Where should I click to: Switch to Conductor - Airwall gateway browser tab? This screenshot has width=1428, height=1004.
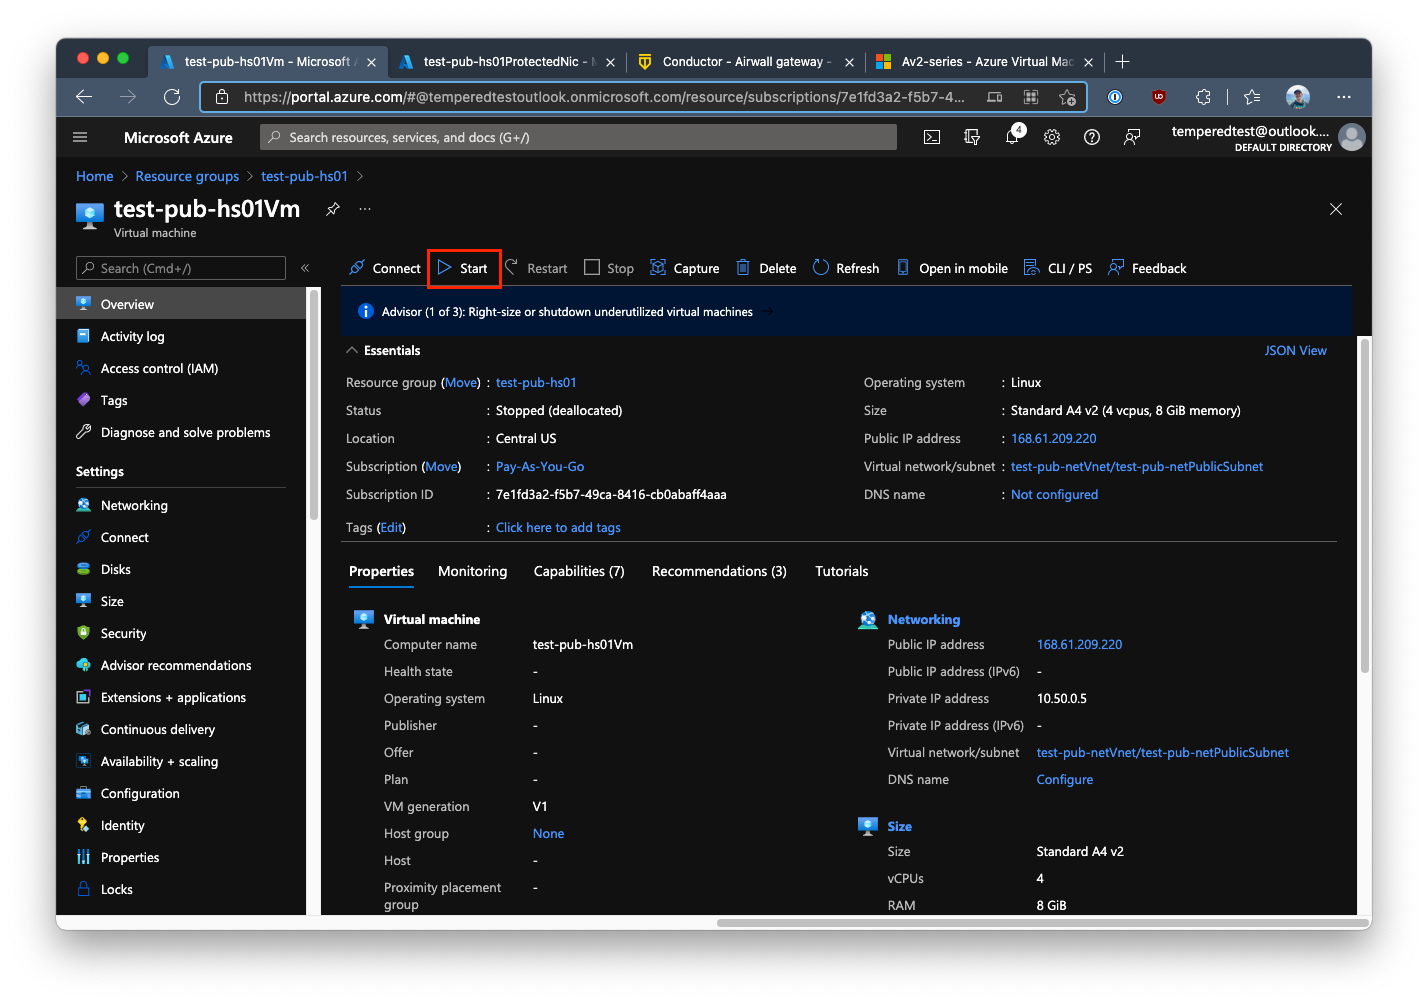(x=745, y=62)
